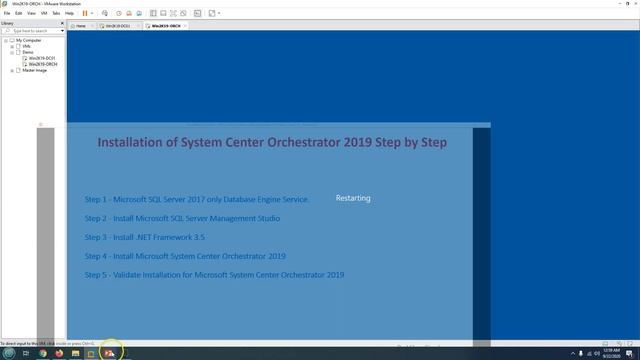
Task: Open the VM menu
Action: [x=44, y=13]
